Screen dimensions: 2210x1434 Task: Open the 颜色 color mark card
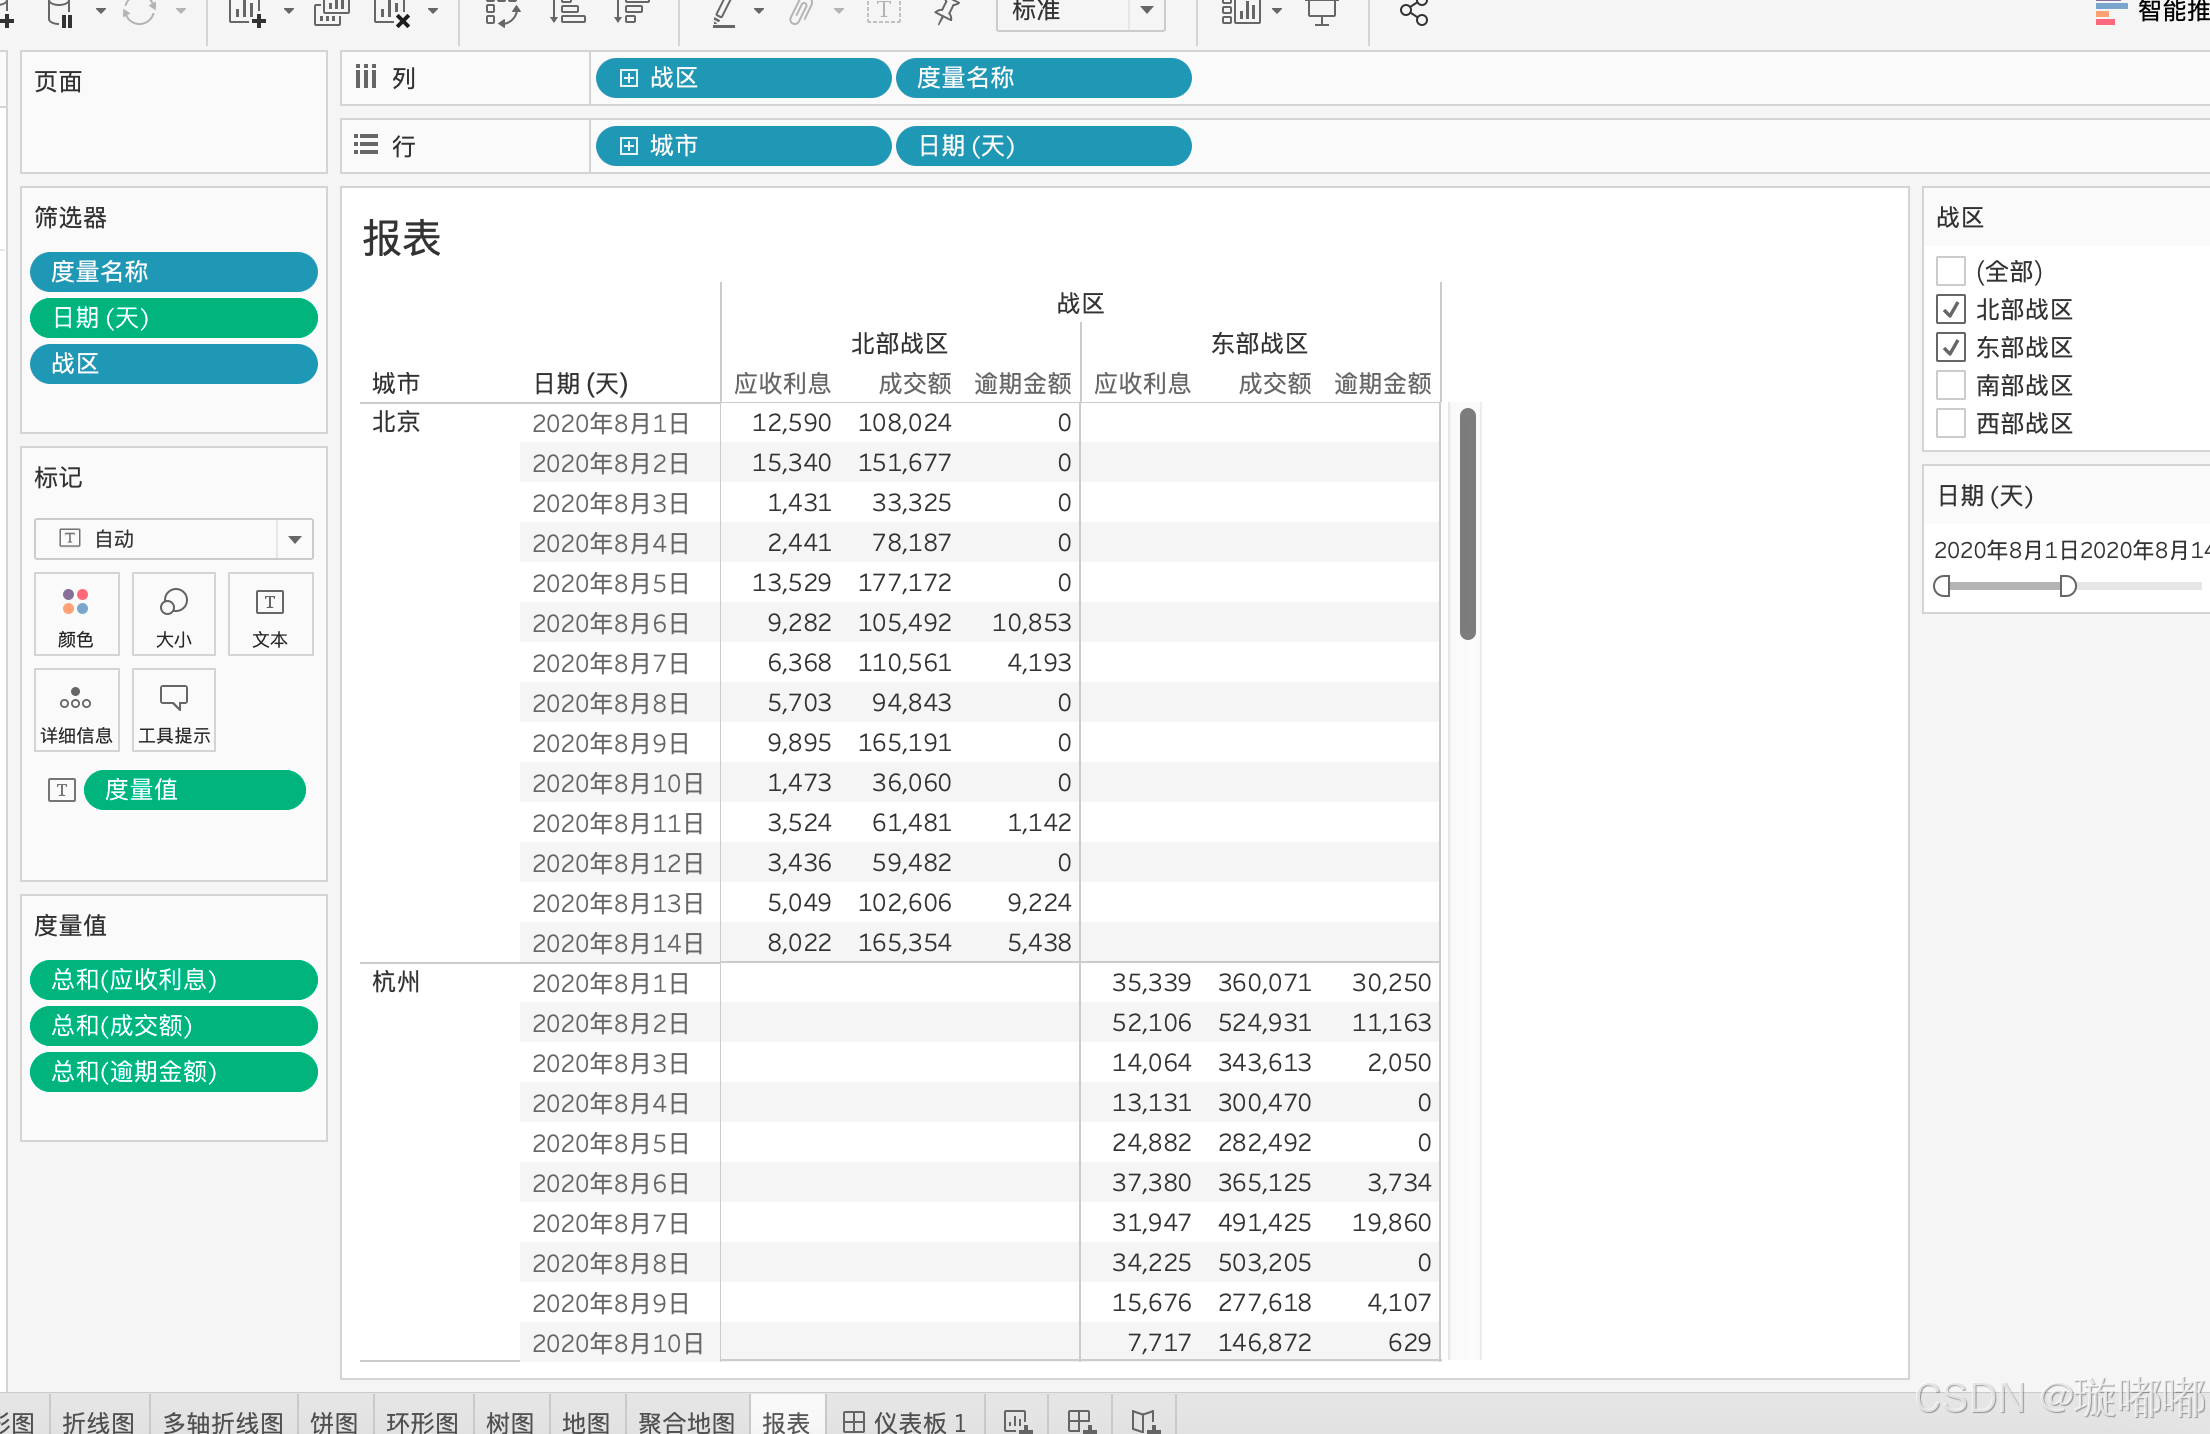[76, 614]
